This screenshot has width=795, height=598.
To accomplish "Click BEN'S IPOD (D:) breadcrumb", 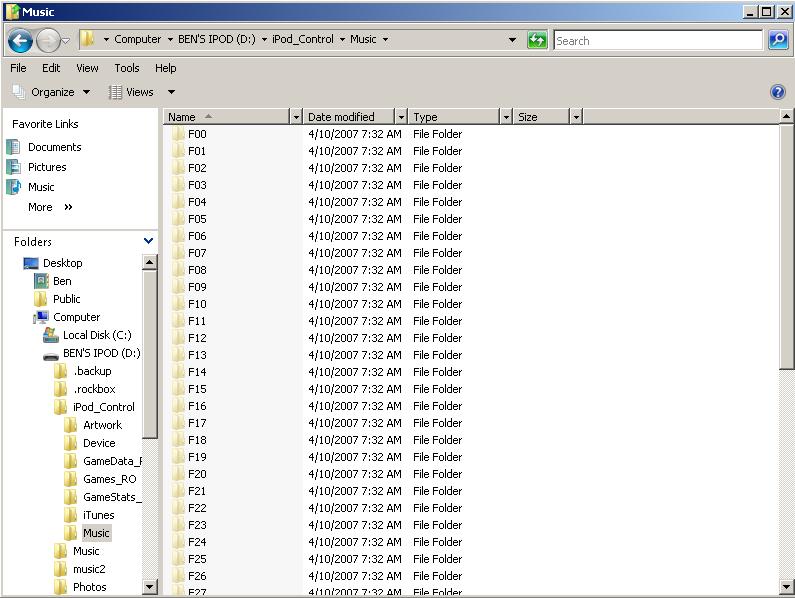I will pyautogui.click(x=216, y=39).
